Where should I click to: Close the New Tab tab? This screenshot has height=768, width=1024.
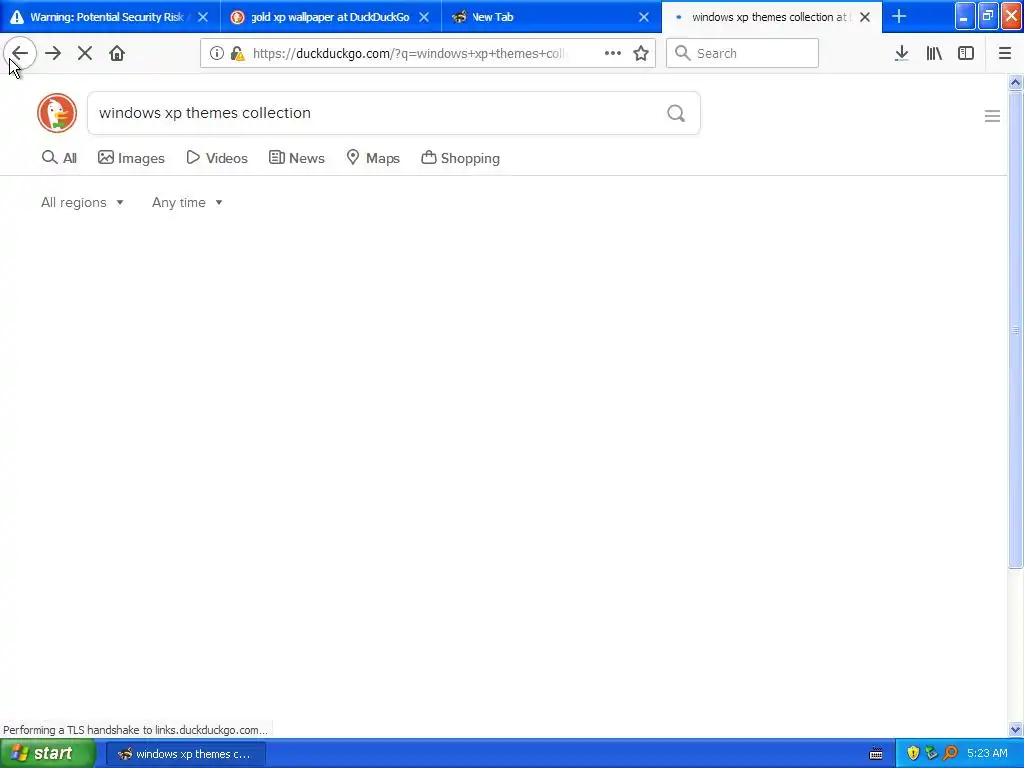(x=644, y=17)
